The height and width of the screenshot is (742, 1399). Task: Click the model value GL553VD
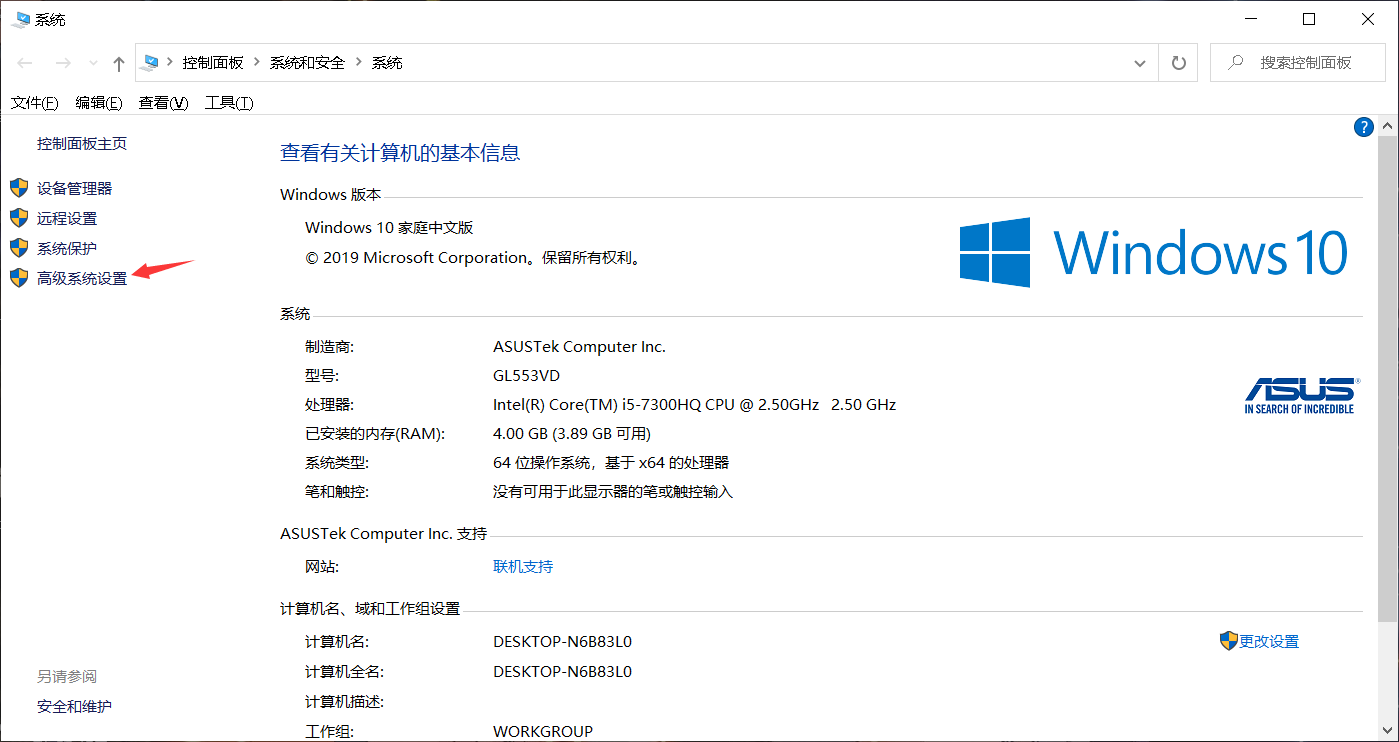click(526, 376)
